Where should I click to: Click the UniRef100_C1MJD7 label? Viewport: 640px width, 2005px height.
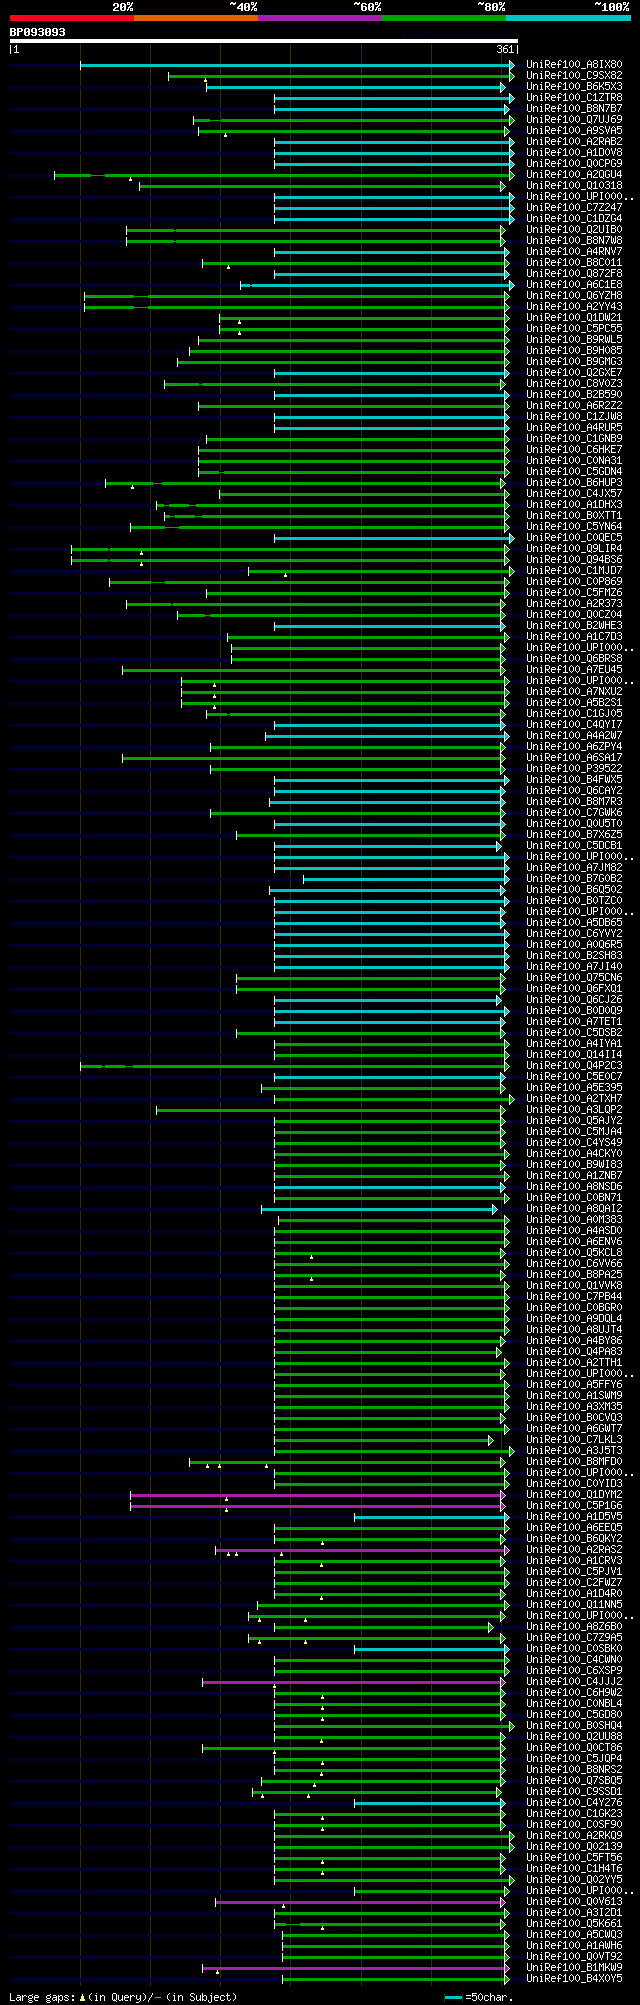coord(574,571)
